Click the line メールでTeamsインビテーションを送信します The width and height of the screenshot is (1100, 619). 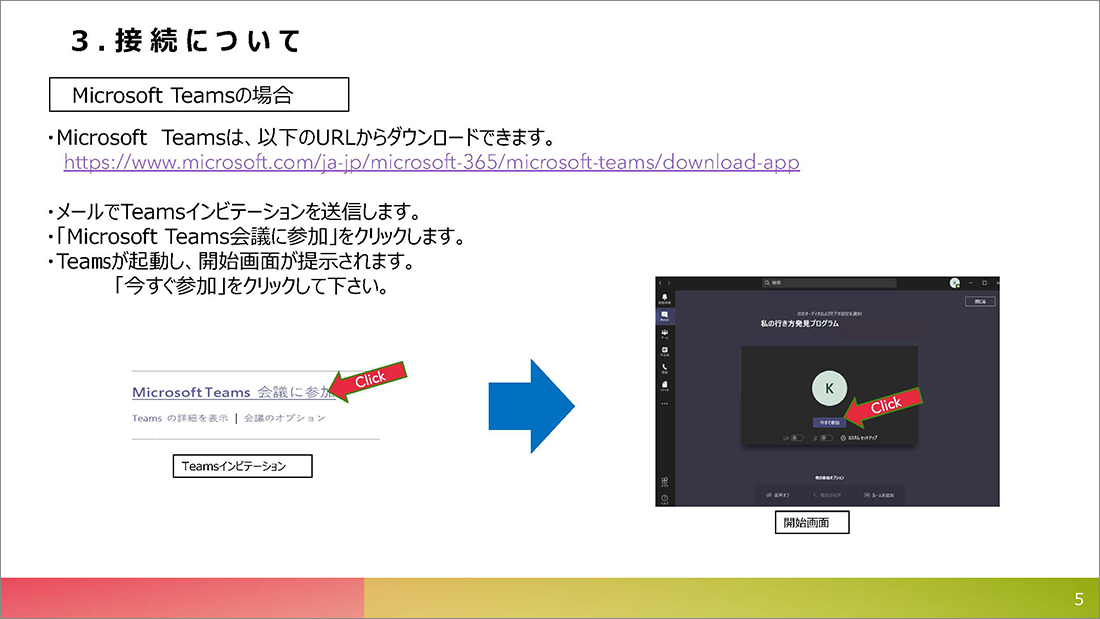(234, 211)
